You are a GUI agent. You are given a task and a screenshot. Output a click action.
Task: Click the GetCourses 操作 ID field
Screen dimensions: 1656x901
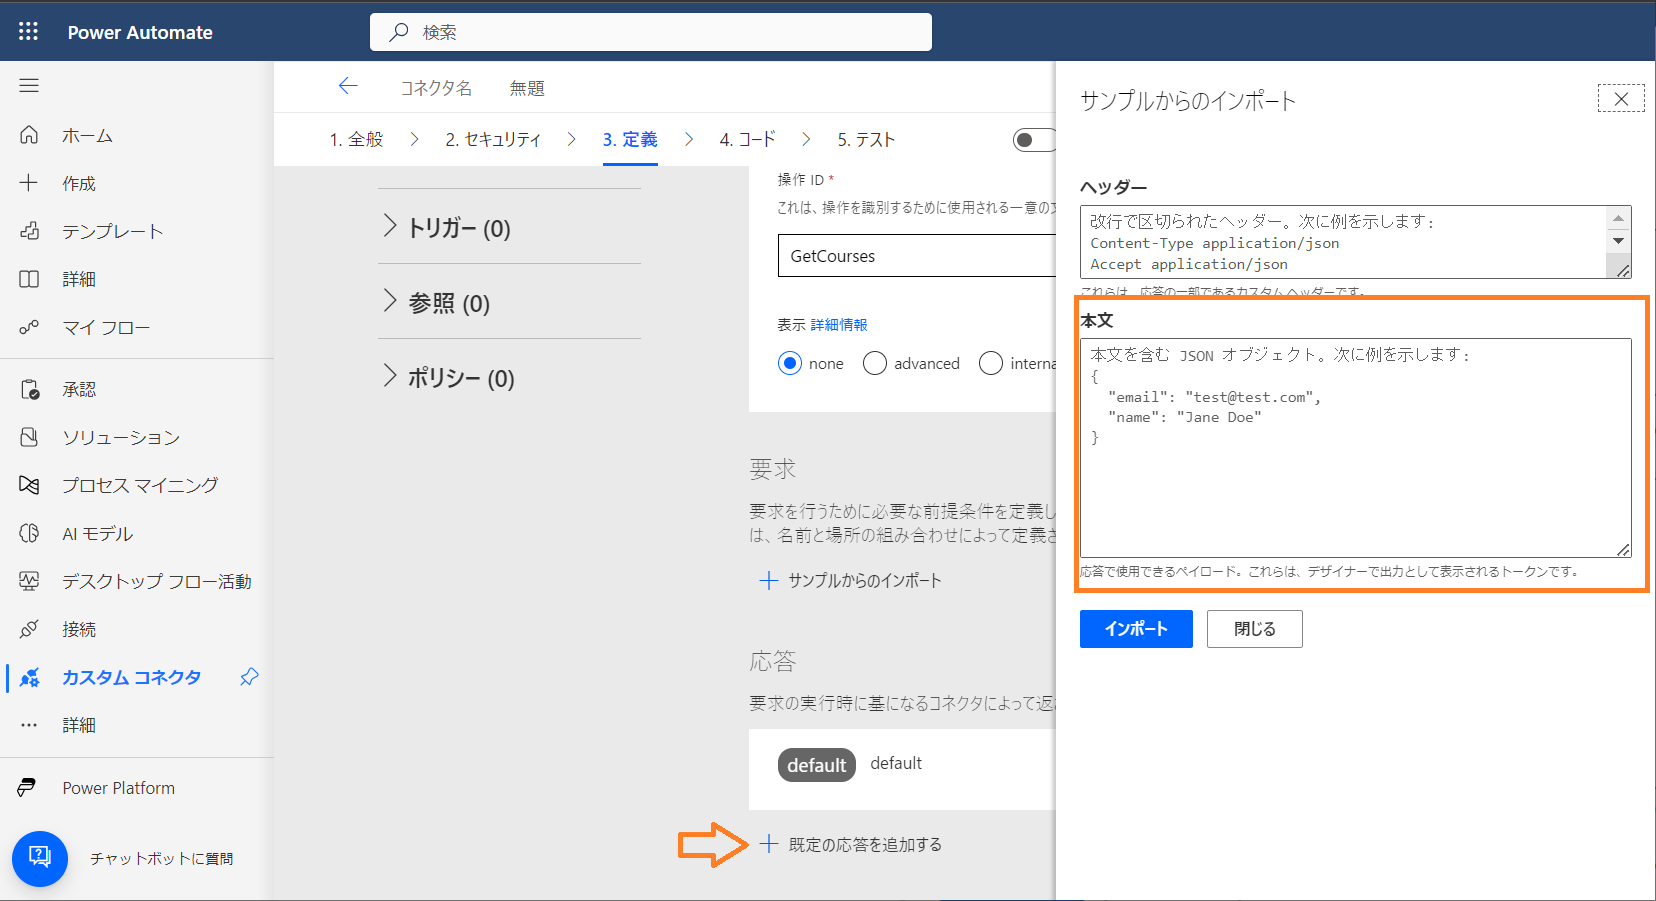pos(917,256)
